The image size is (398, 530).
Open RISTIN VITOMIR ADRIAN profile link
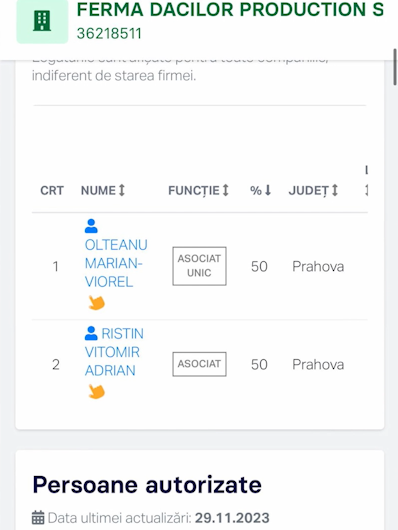pos(114,352)
